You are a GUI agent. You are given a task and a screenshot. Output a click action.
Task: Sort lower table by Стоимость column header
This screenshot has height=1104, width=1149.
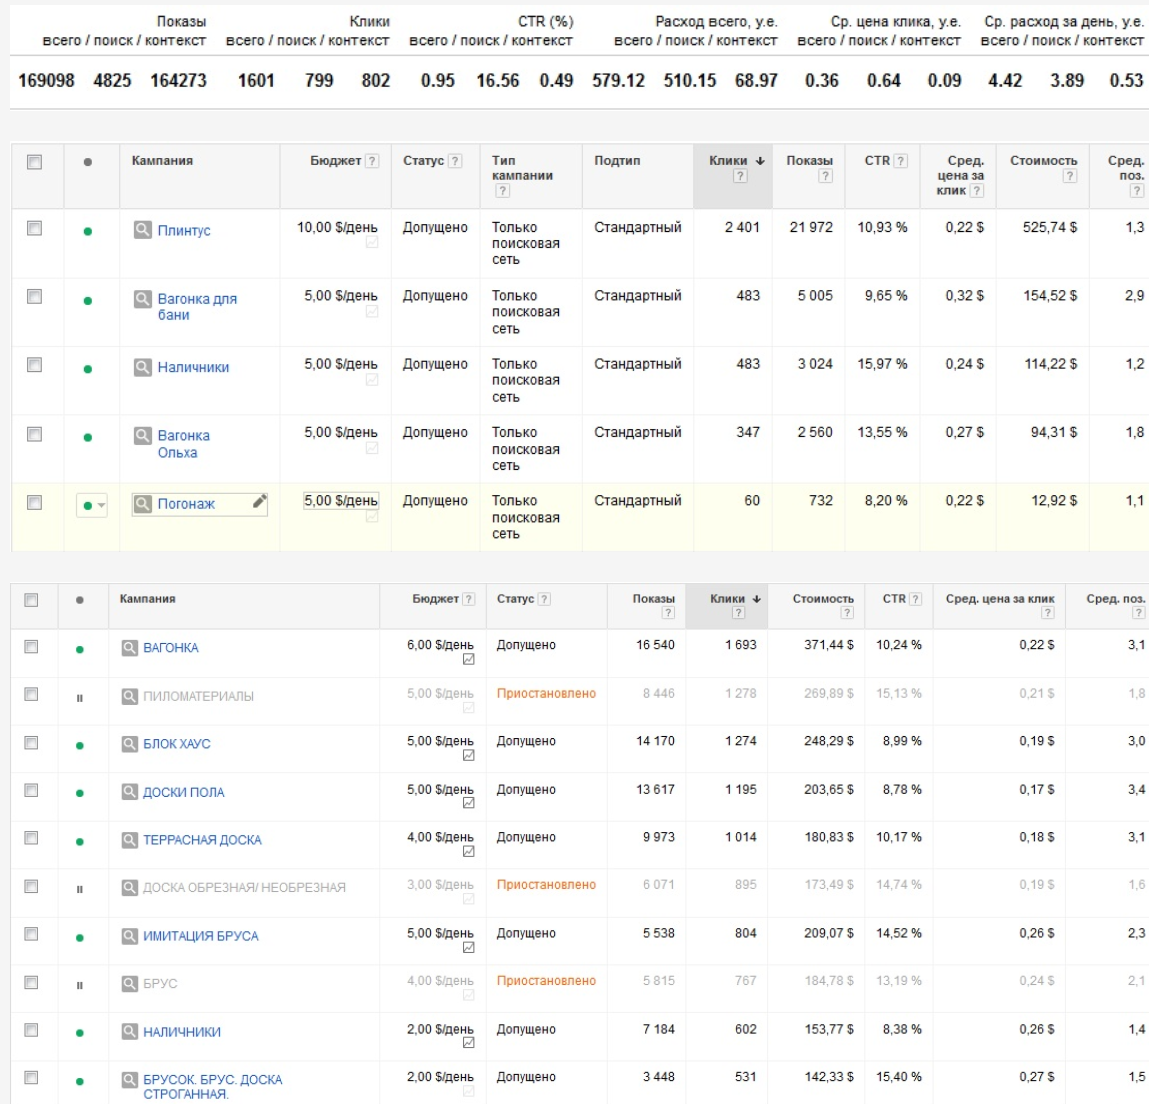pos(822,599)
